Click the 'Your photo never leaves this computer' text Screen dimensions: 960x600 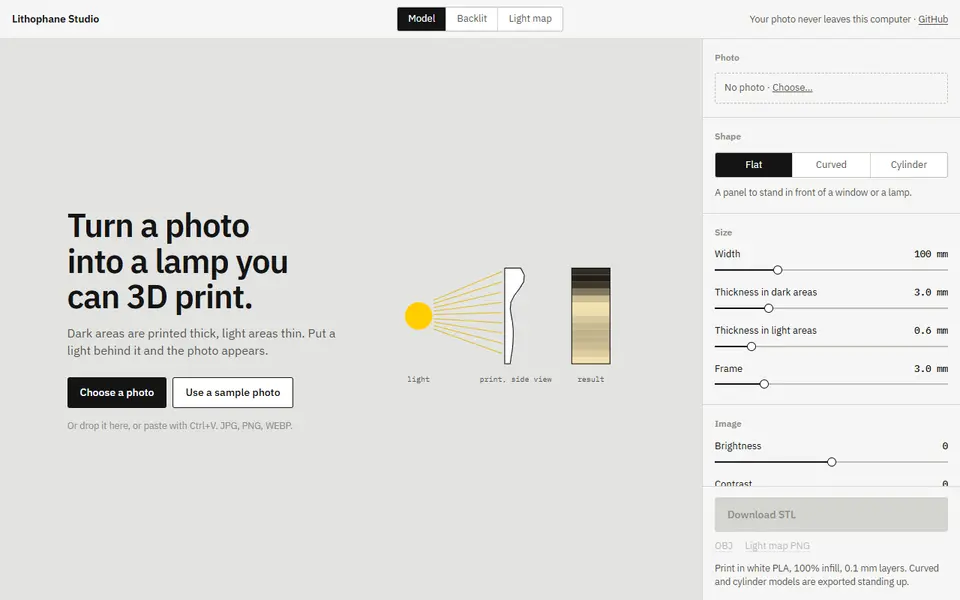click(830, 19)
